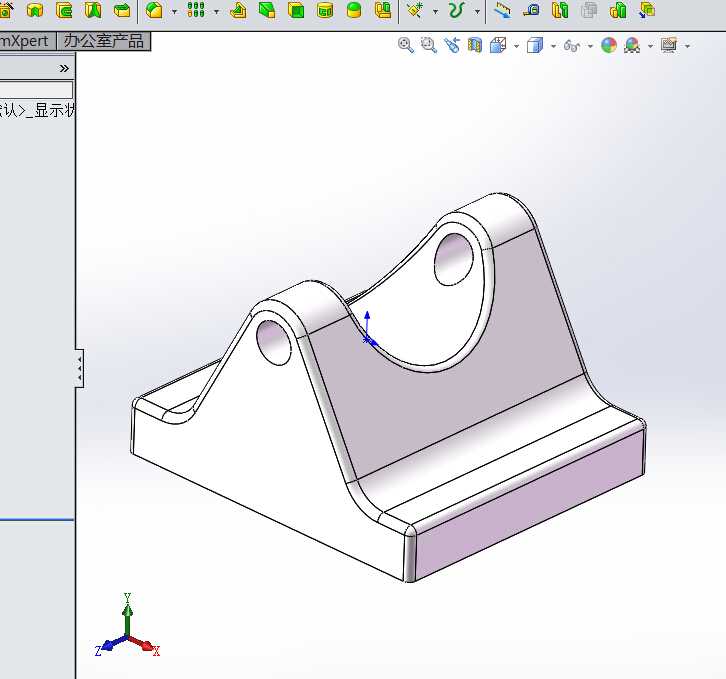Viewport: 726px width, 679px height.
Task: Select the Shell feature tool
Action: click(x=296, y=10)
